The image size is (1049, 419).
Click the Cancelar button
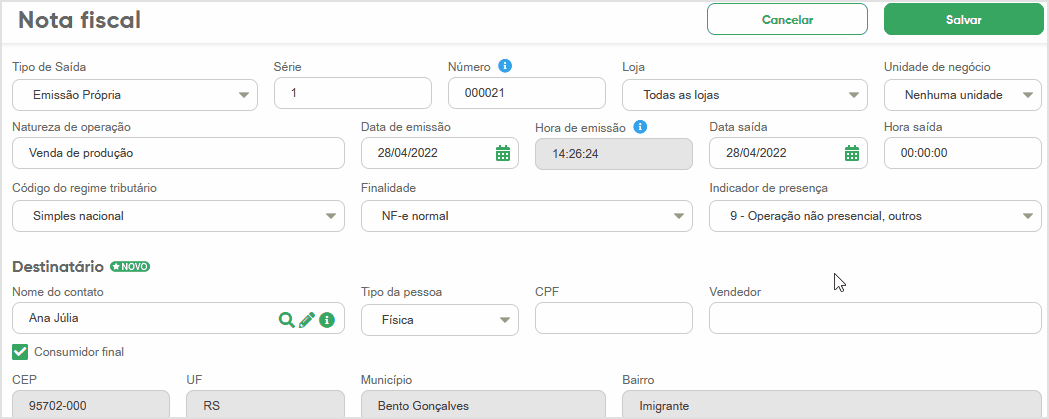tap(787, 19)
